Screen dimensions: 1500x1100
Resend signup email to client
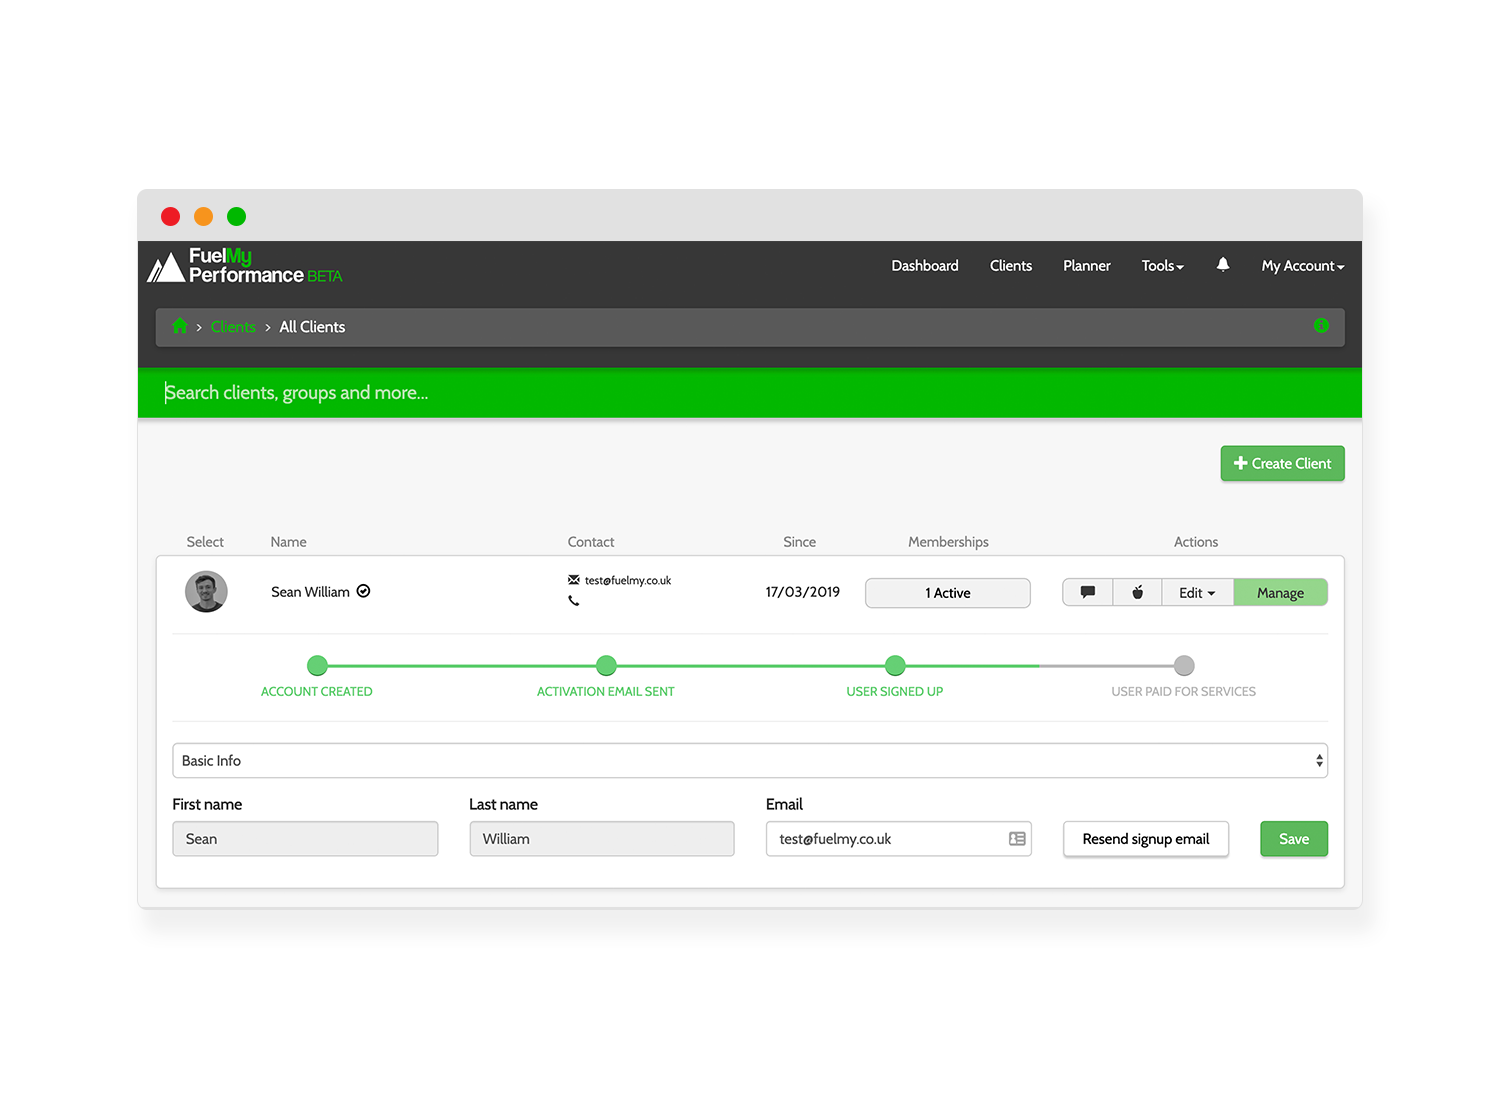click(x=1146, y=839)
